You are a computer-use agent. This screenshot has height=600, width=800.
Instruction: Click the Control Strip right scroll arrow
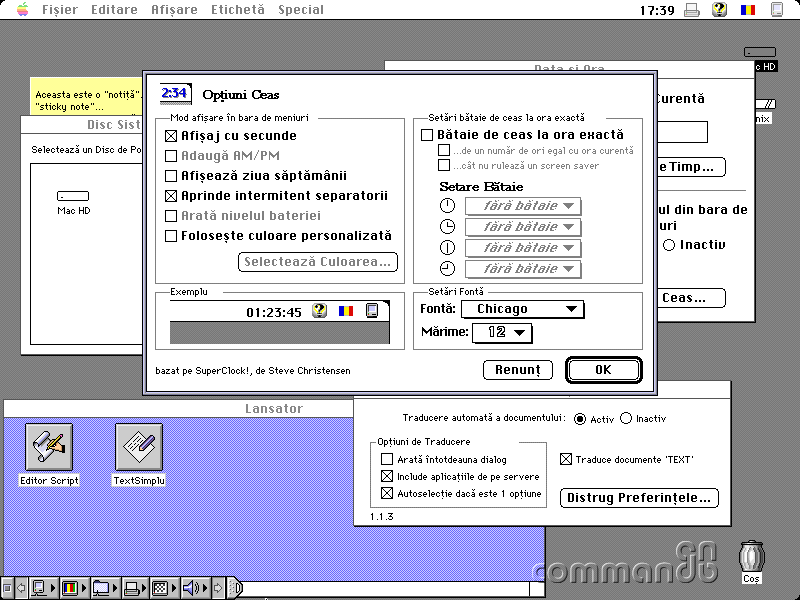pos(218,588)
